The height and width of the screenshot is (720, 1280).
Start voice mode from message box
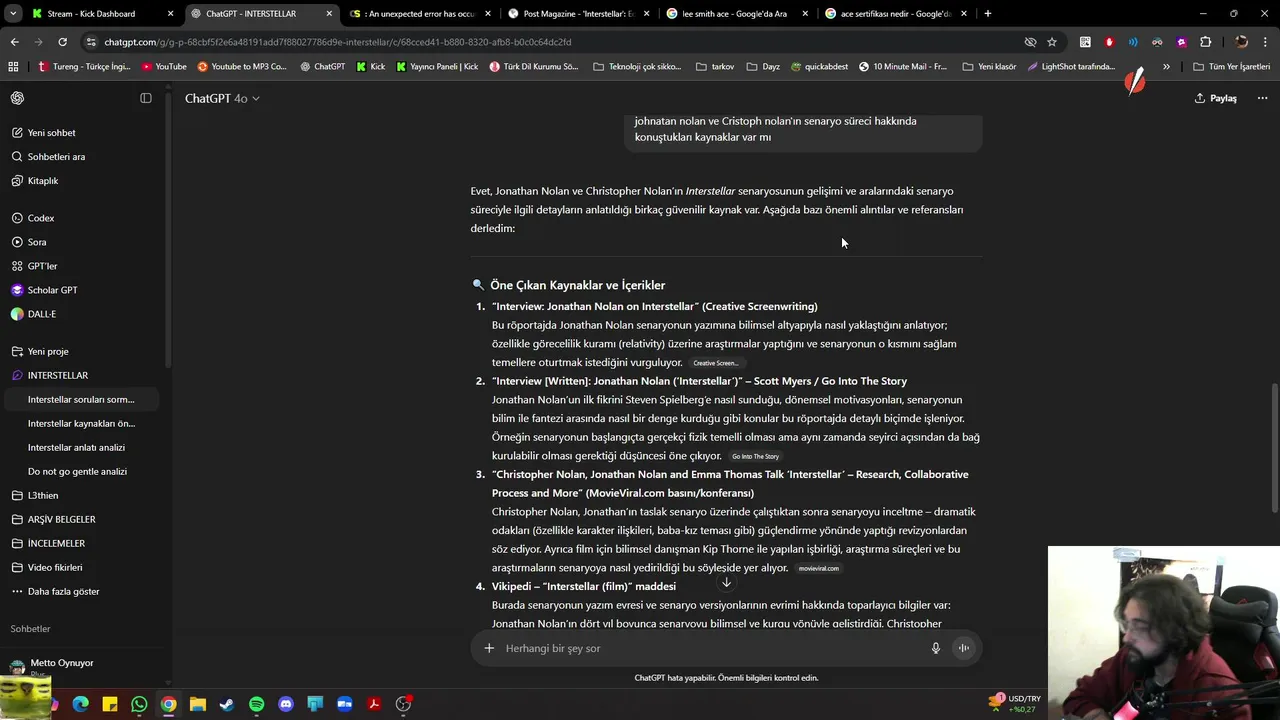tap(964, 648)
